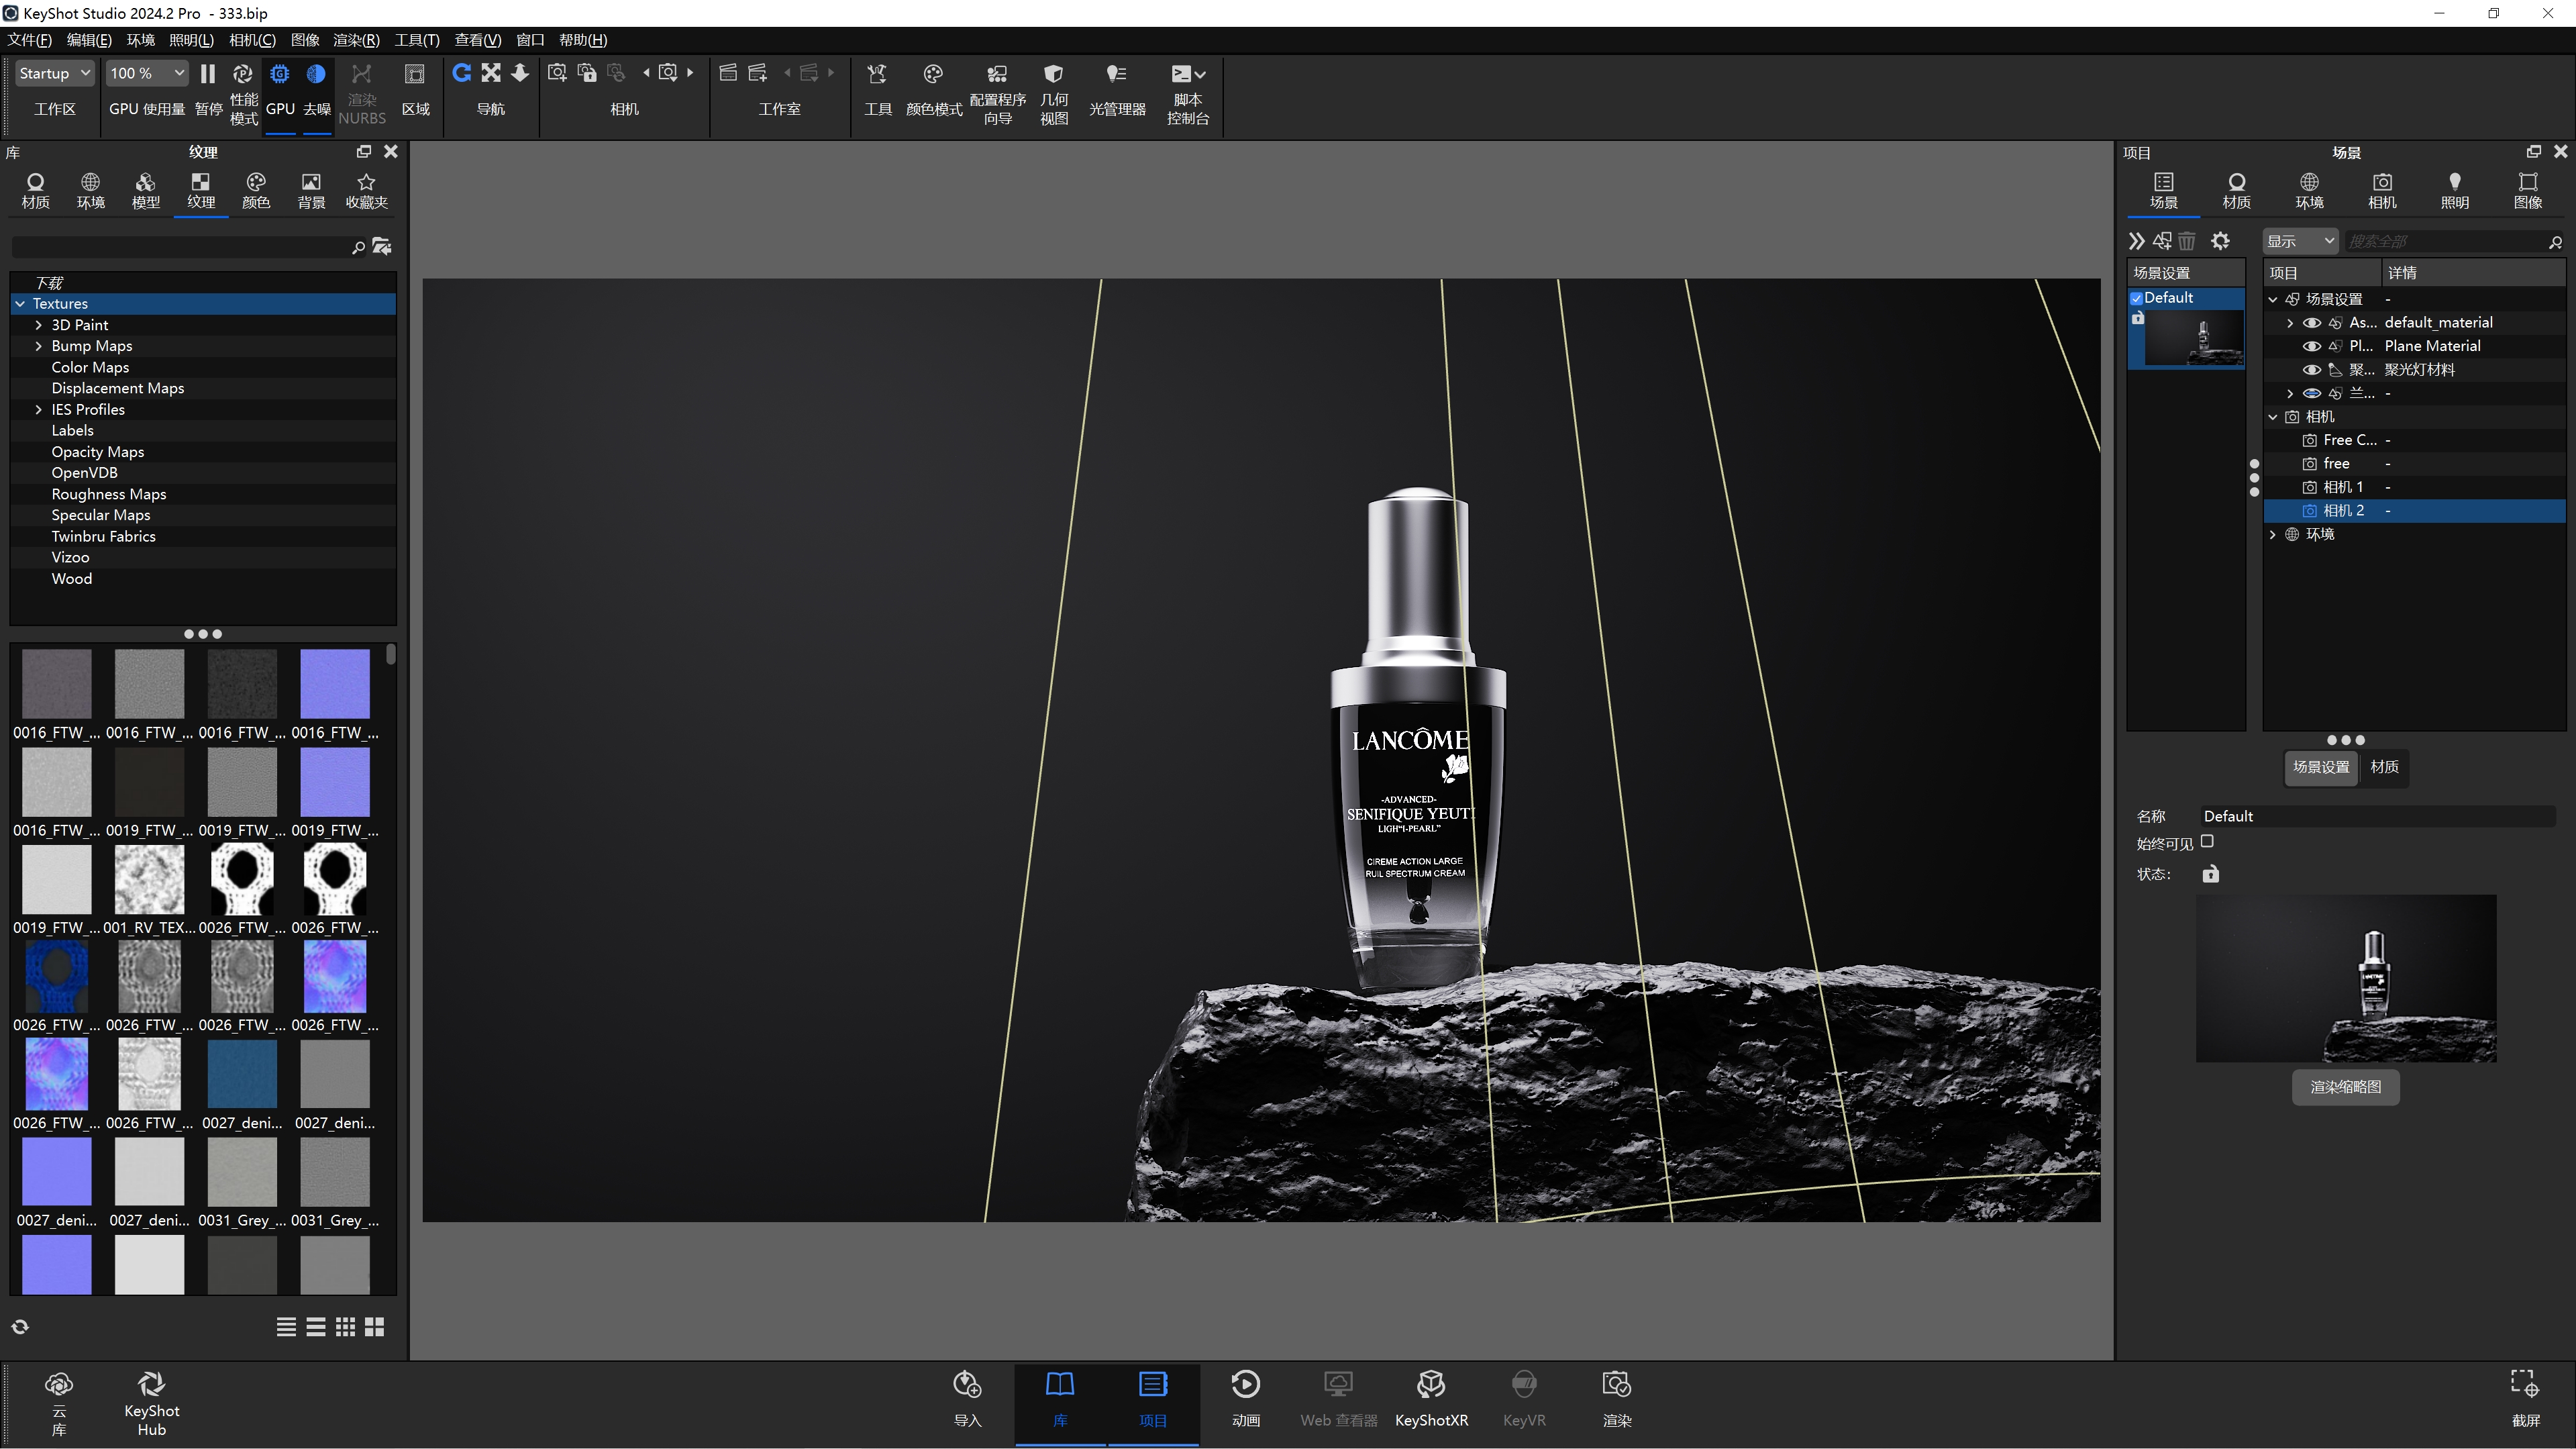Toggle the 状态 lock icon
The height and width of the screenshot is (1449, 2576).
[x=2210, y=874]
